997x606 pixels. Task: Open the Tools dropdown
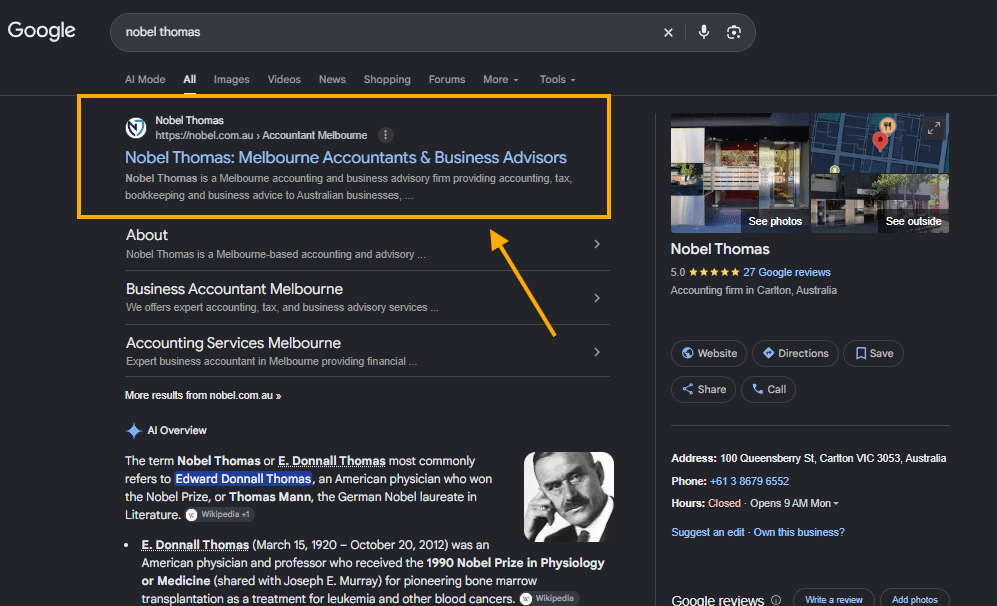558,79
